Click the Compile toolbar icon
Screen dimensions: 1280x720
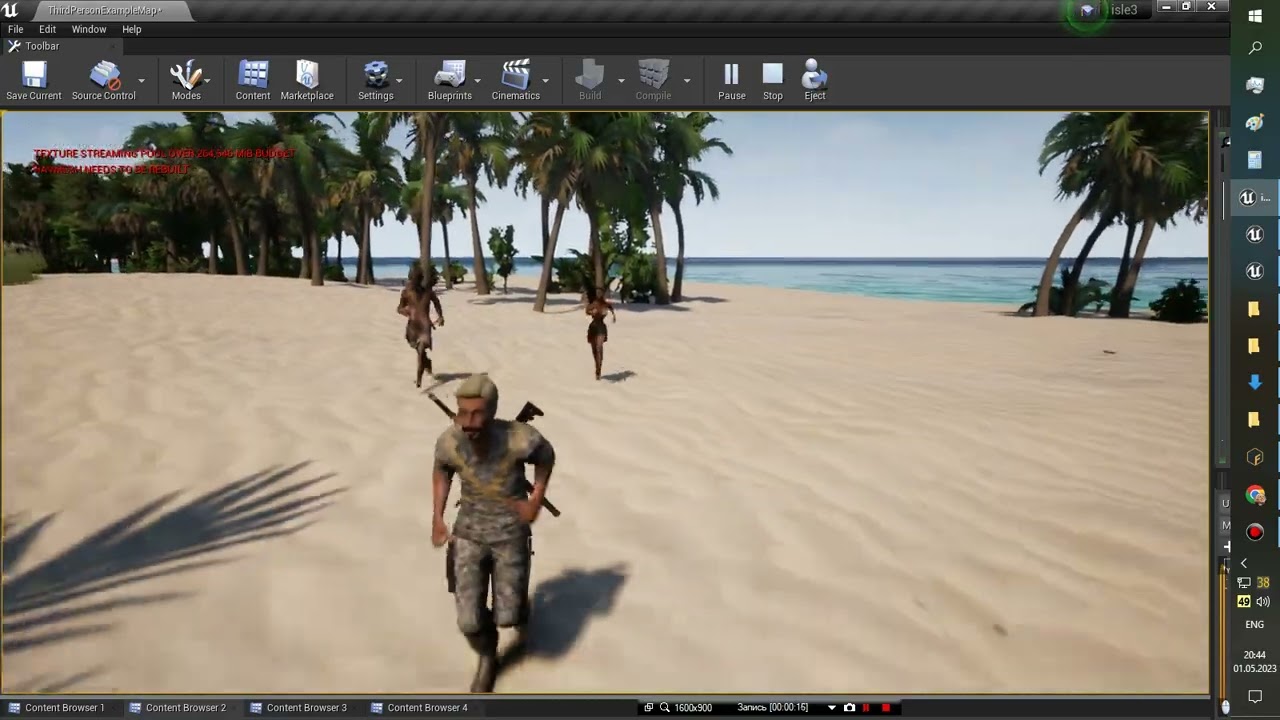[653, 80]
